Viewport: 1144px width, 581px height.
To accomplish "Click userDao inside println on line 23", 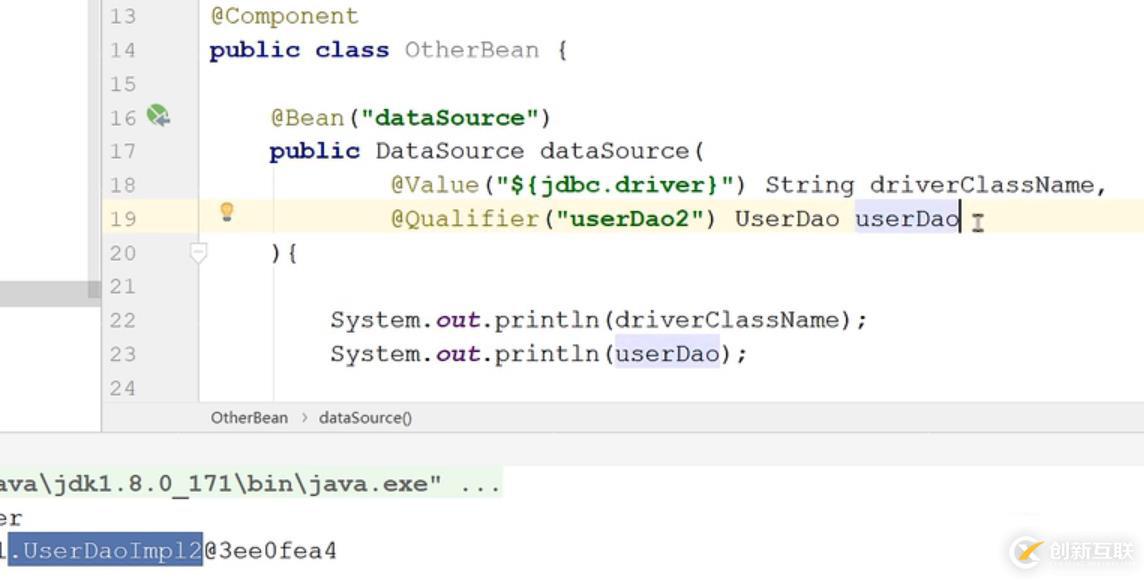I will [667, 353].
